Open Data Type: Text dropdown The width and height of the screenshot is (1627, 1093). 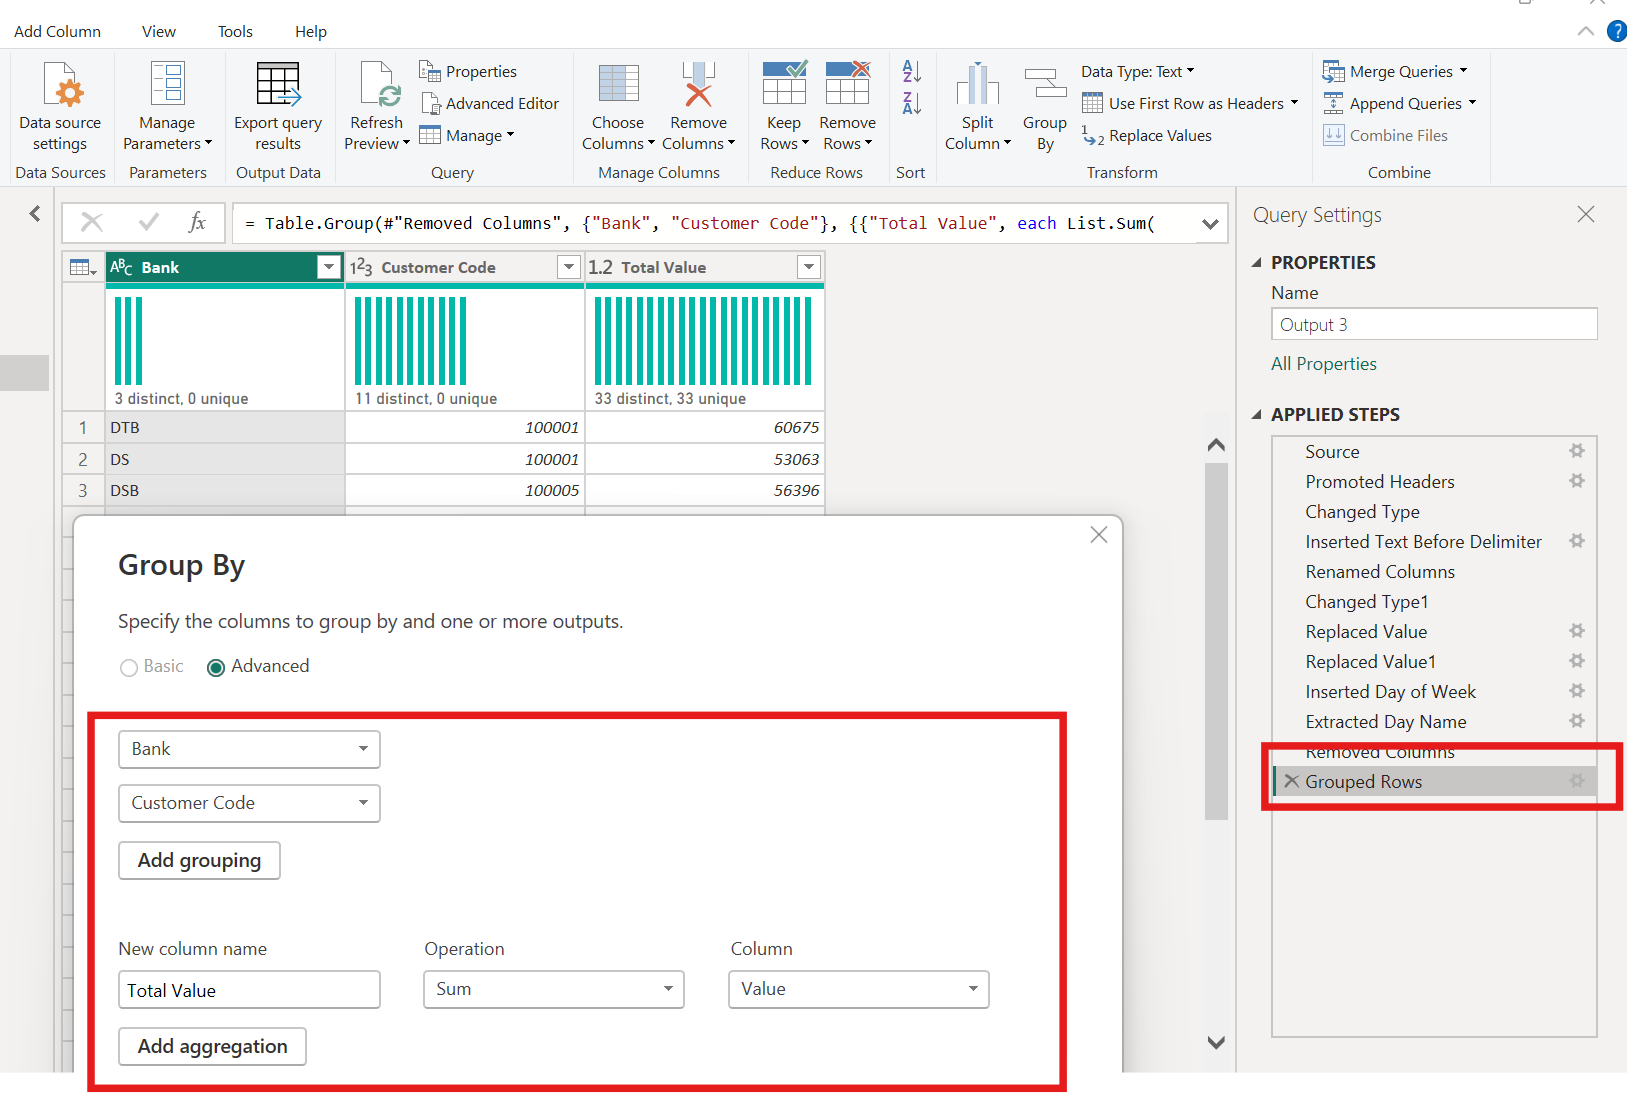1138,72
